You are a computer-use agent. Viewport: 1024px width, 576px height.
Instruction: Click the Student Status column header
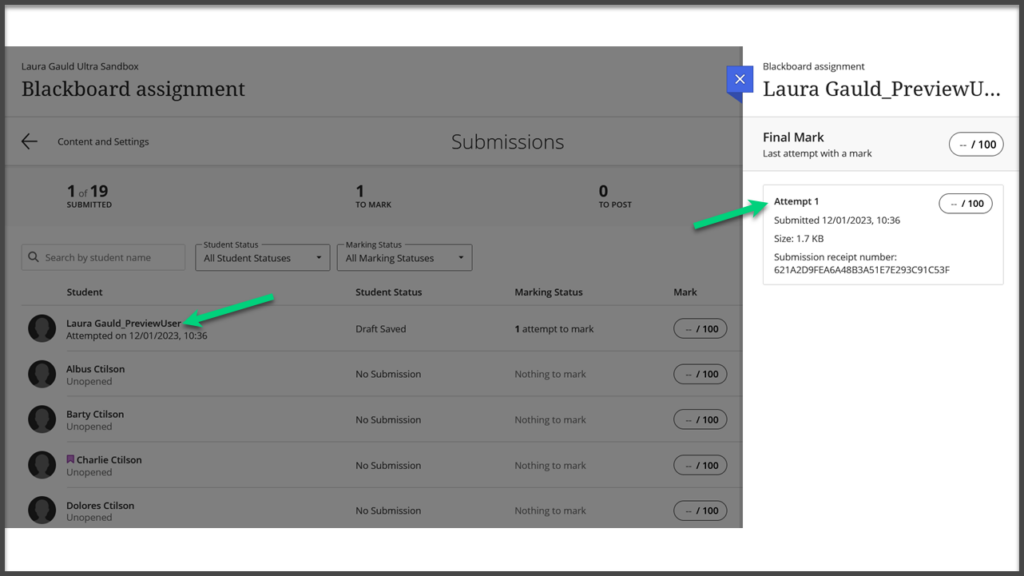point(389,292)
